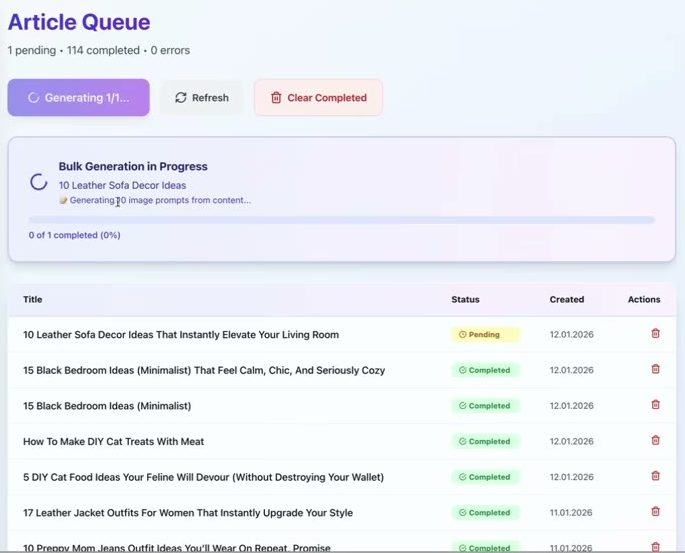Click the Title column header

[x=33, y=300]
